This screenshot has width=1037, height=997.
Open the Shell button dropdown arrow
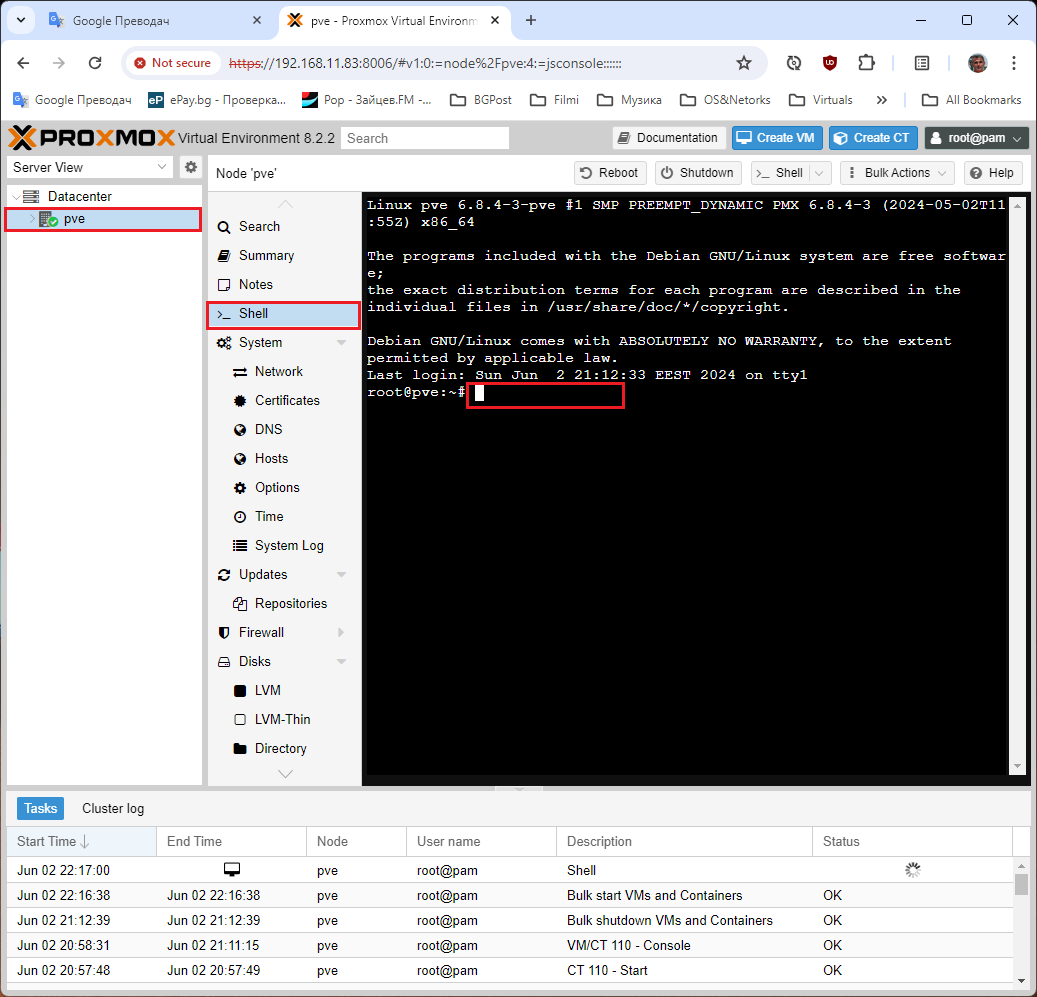[819, 173]
